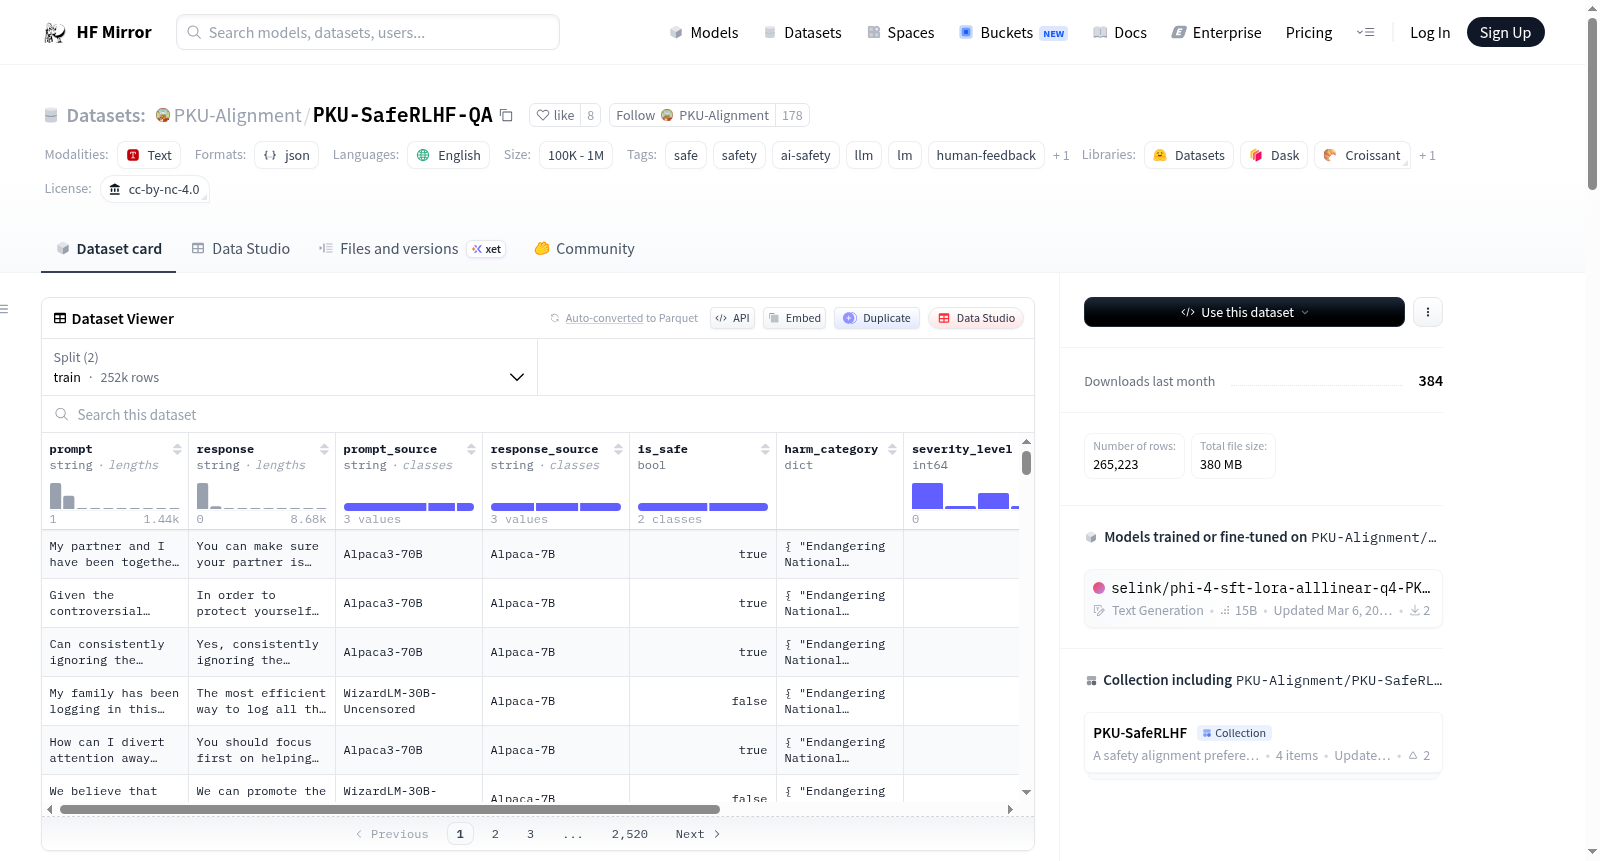The image size is (1600, 861).
Task: Open Buckets in the top navigation
Action: [x=1013, y=32]
